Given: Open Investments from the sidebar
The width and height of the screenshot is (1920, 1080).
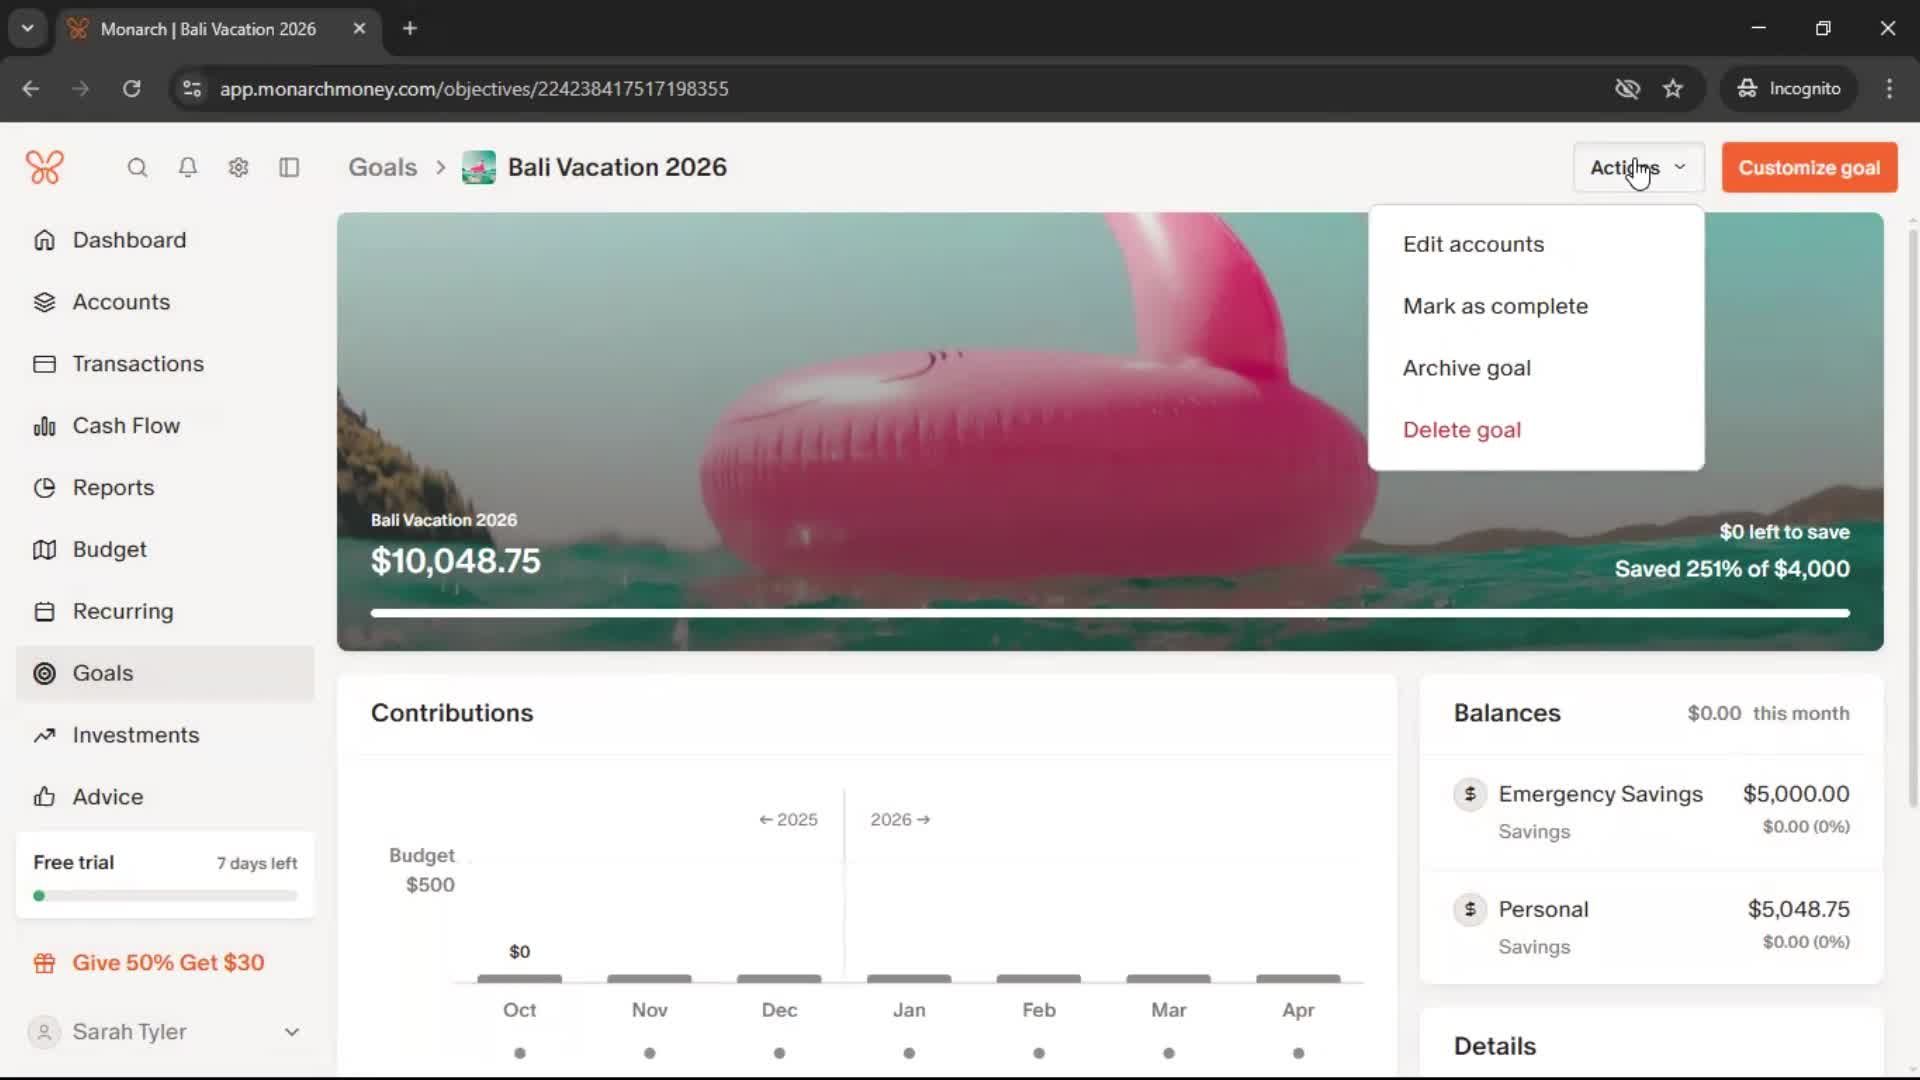Looking at the screenshot, I should point(135,735).
